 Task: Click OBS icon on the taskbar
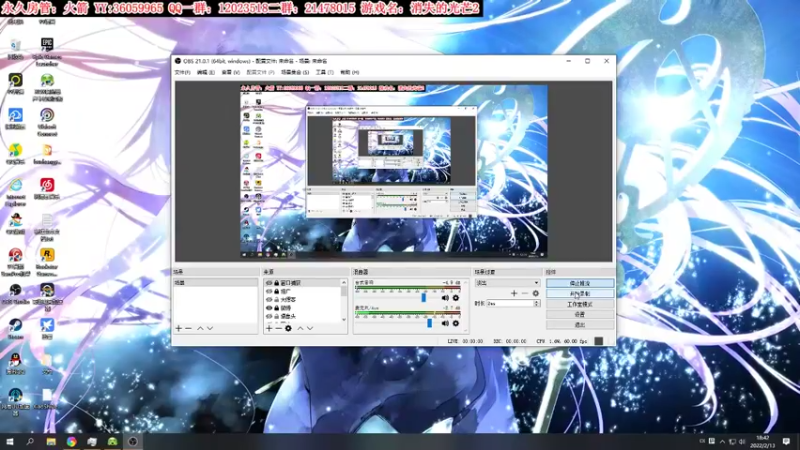pos(133,441)
